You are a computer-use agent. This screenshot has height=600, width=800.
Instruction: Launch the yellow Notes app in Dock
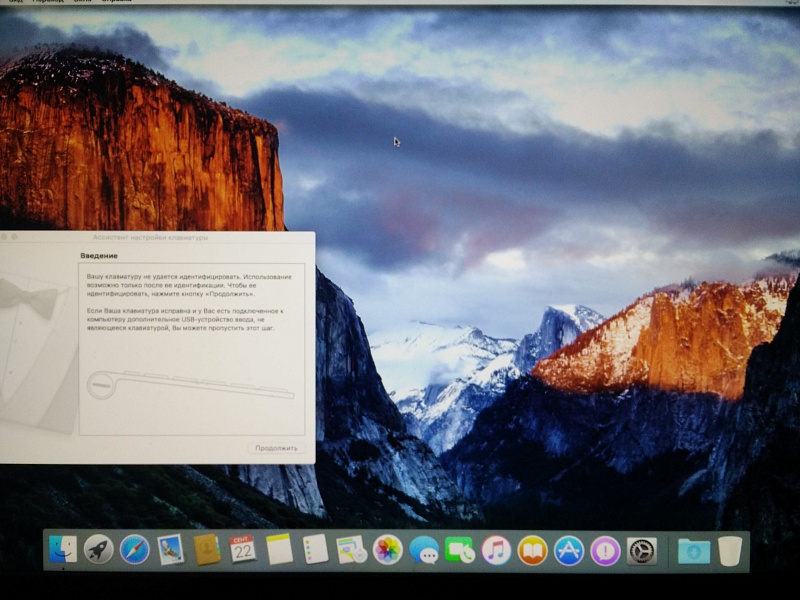click(279, 549)
